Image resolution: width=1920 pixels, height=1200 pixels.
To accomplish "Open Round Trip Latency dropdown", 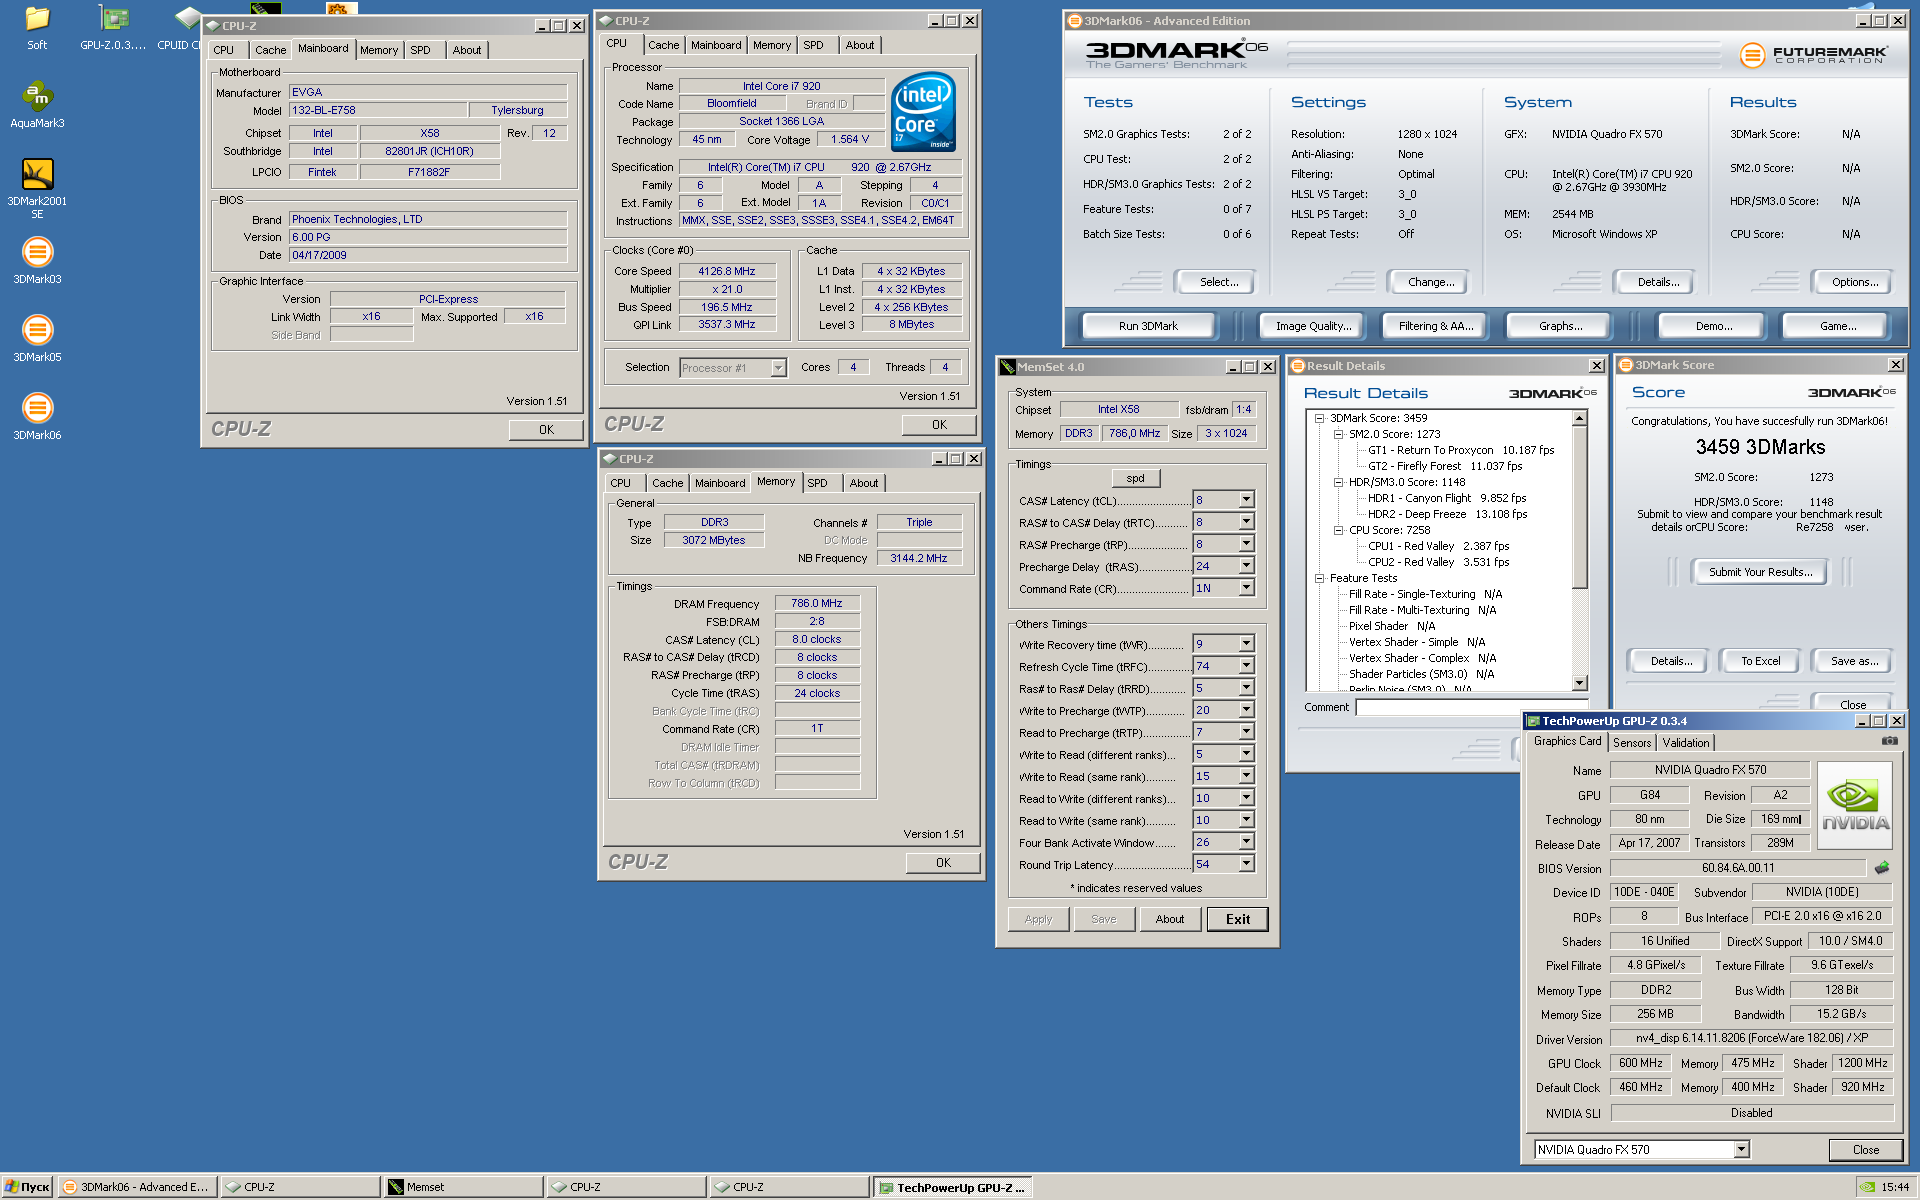I will pyautogui.click(x=1246, y=864).
